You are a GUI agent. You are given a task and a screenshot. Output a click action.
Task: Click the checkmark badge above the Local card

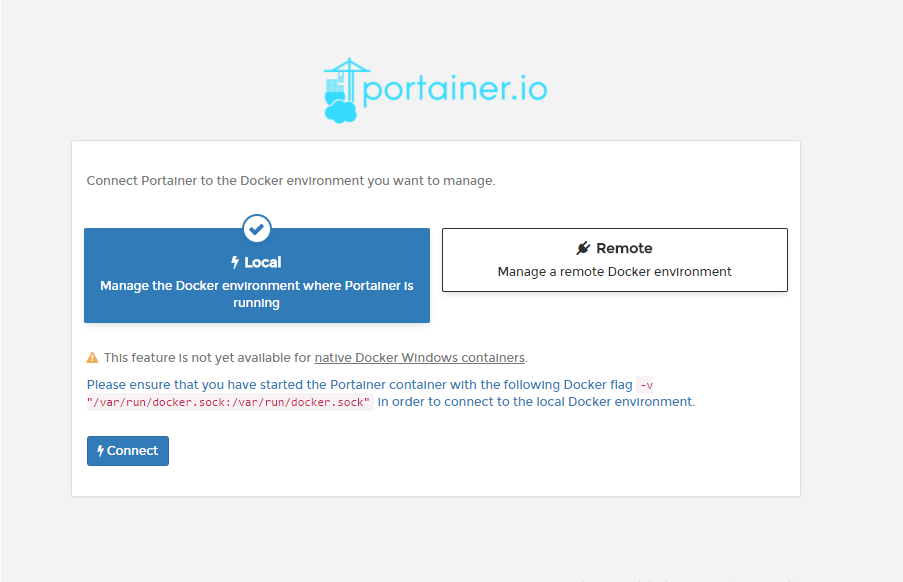256,228
